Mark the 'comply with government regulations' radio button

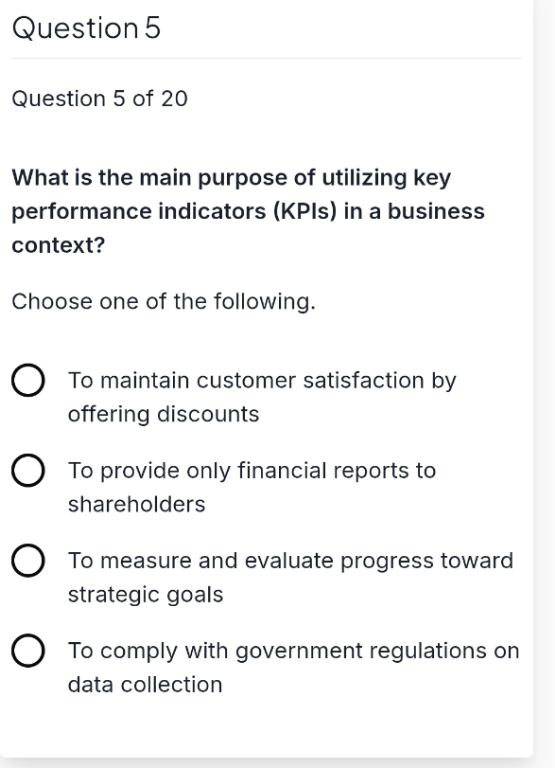[x=28, y=650]
